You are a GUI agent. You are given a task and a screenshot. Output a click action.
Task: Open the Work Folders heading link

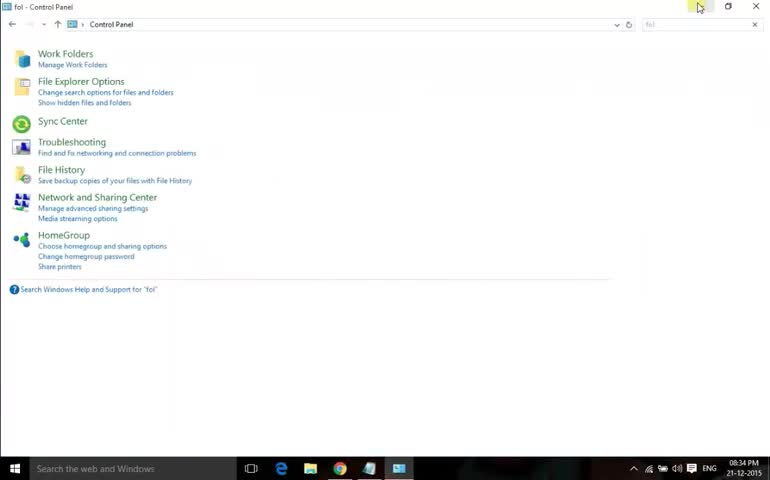(x=65, y=54)
